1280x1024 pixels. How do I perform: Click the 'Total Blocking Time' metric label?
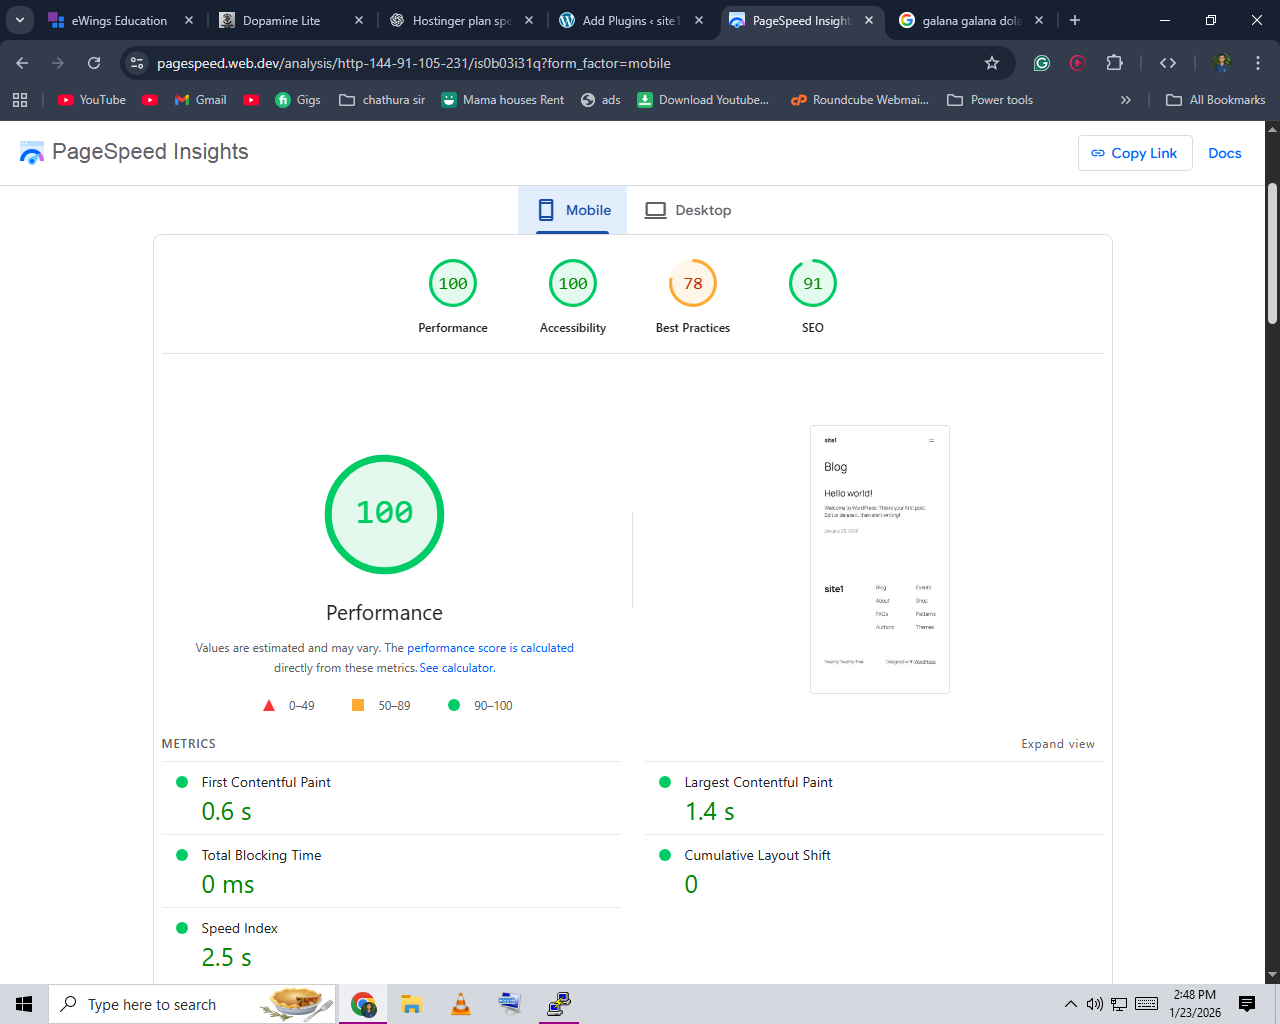point(261,855)
